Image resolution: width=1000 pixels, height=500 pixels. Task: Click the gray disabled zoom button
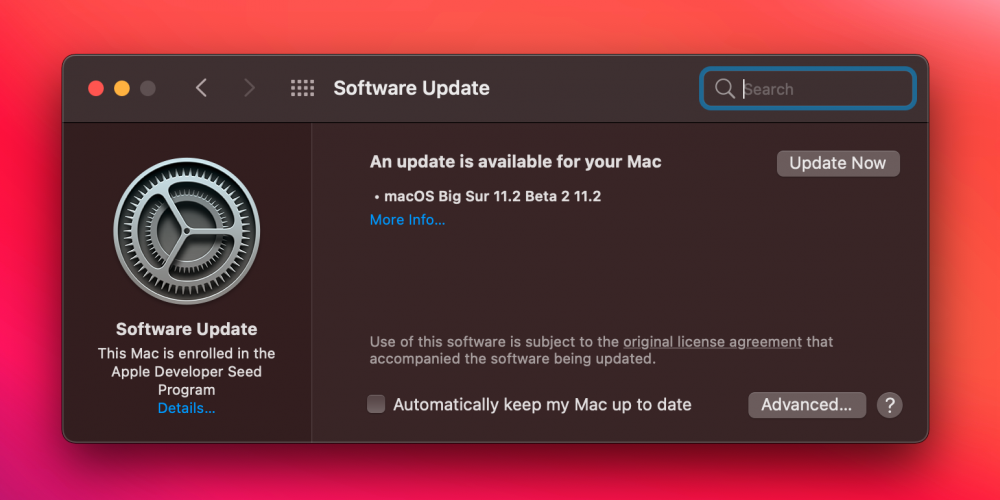pyautogui.click(x=148, y=88)
